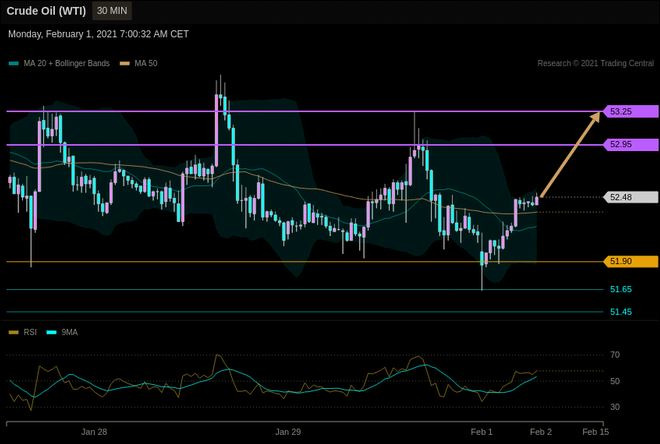This screenshot has width=660, height=444.
Task: Click the MA 20 + Bollinger Bands legend swatch
Action: point(13,64)
